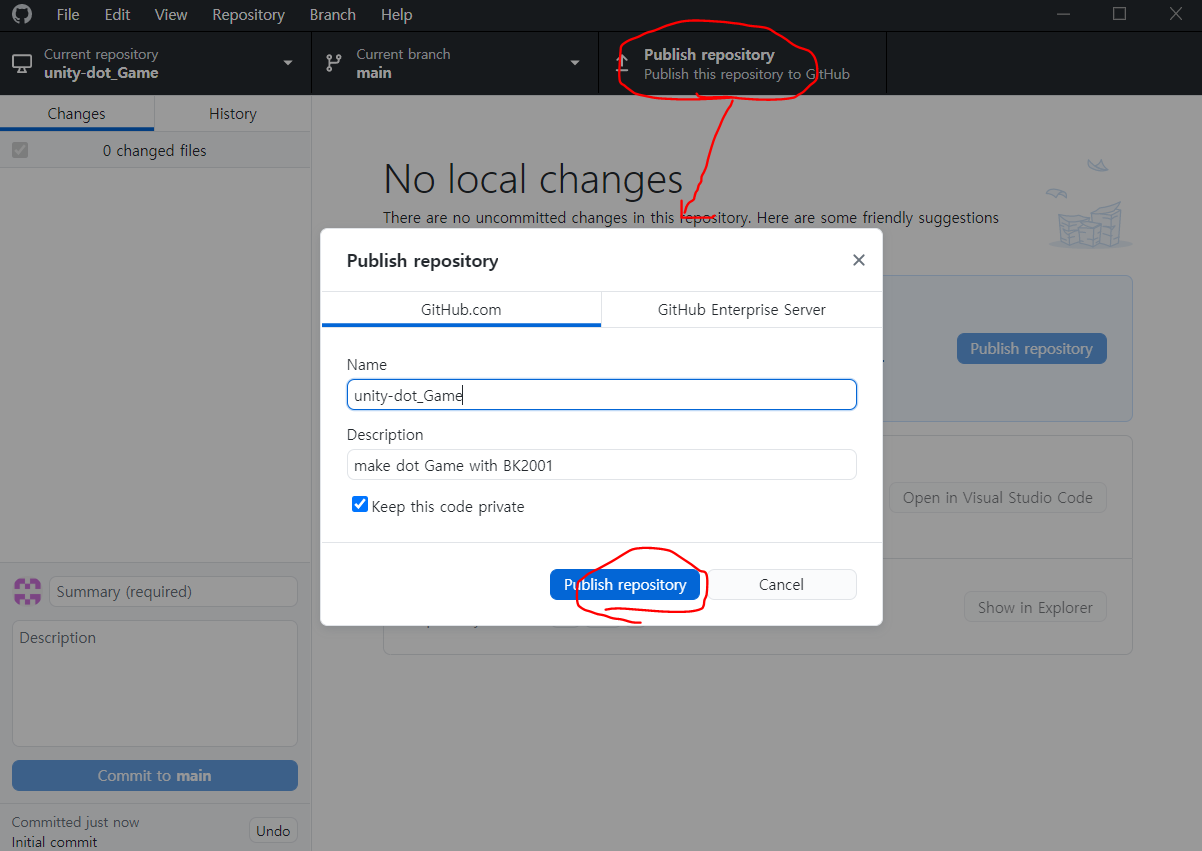Click the upload arrow icon of Publish repository
This screenshot has height=851, width=1202.
(x=622, y=63)
